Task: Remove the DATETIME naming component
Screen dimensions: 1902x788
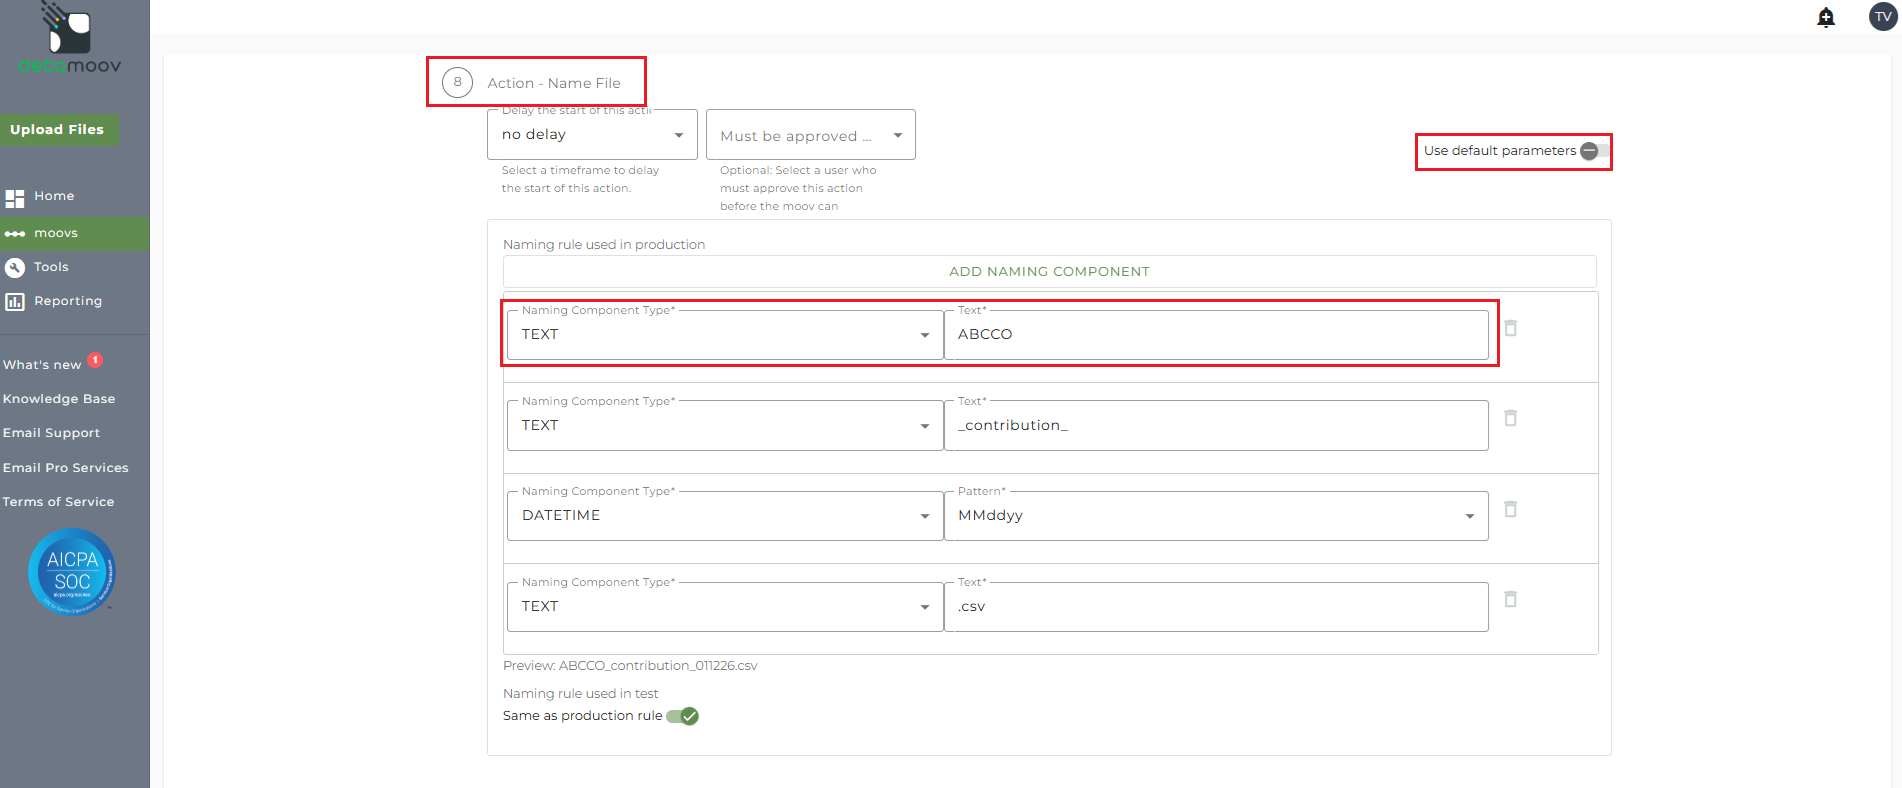Action: 1511,509
